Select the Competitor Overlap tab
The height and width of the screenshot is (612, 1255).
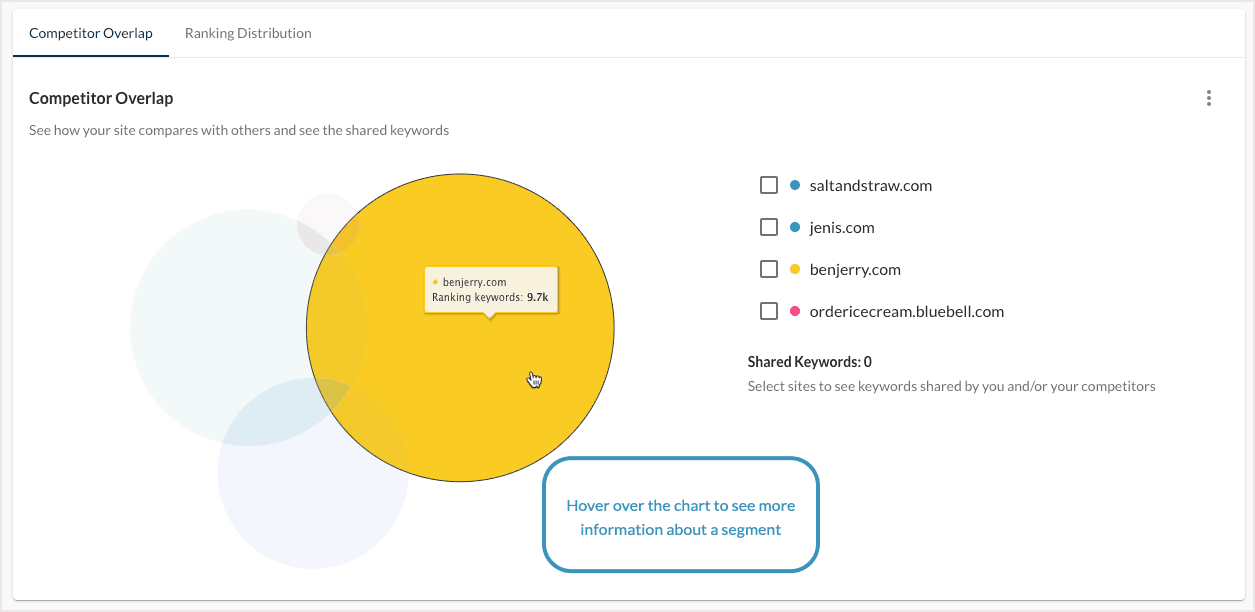(x=90, y=32)
